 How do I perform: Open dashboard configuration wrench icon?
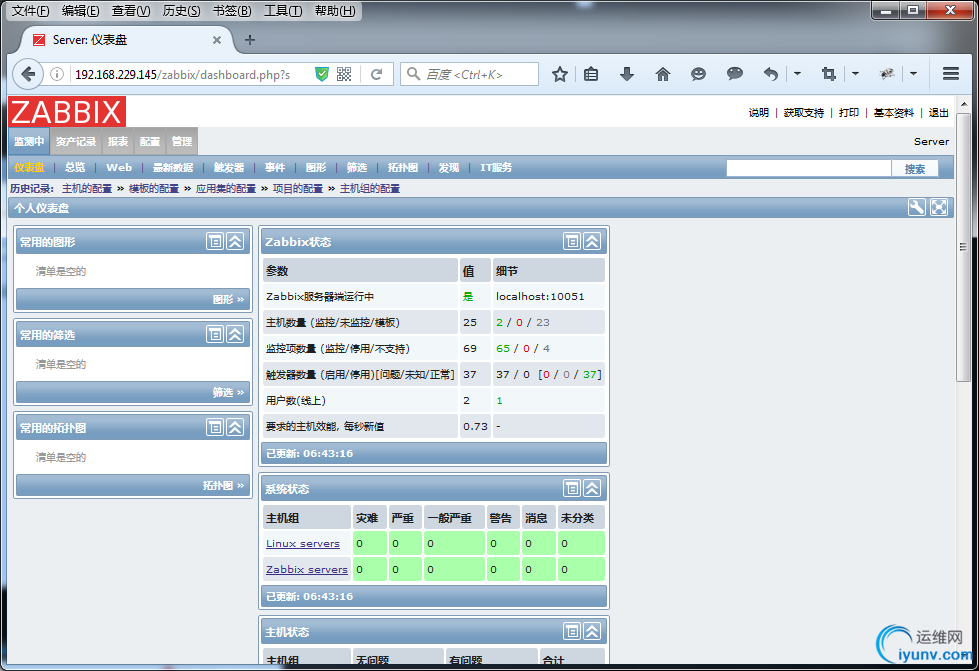pos(916,208)
